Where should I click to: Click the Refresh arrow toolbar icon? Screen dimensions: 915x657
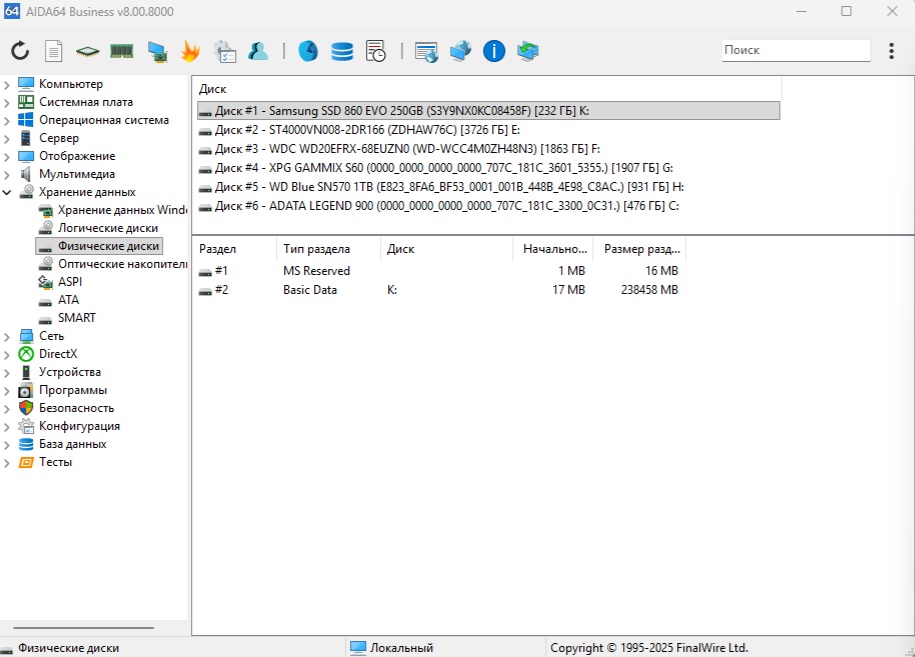pyautogui.click(x=20, y=51)
